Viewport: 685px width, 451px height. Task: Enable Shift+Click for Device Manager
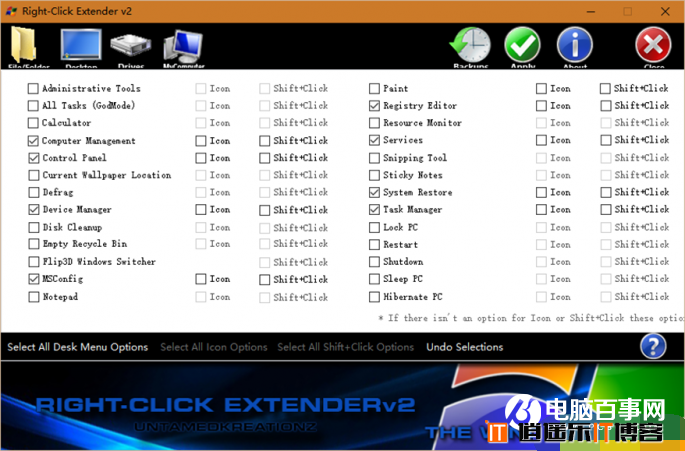tap(264, 210)
